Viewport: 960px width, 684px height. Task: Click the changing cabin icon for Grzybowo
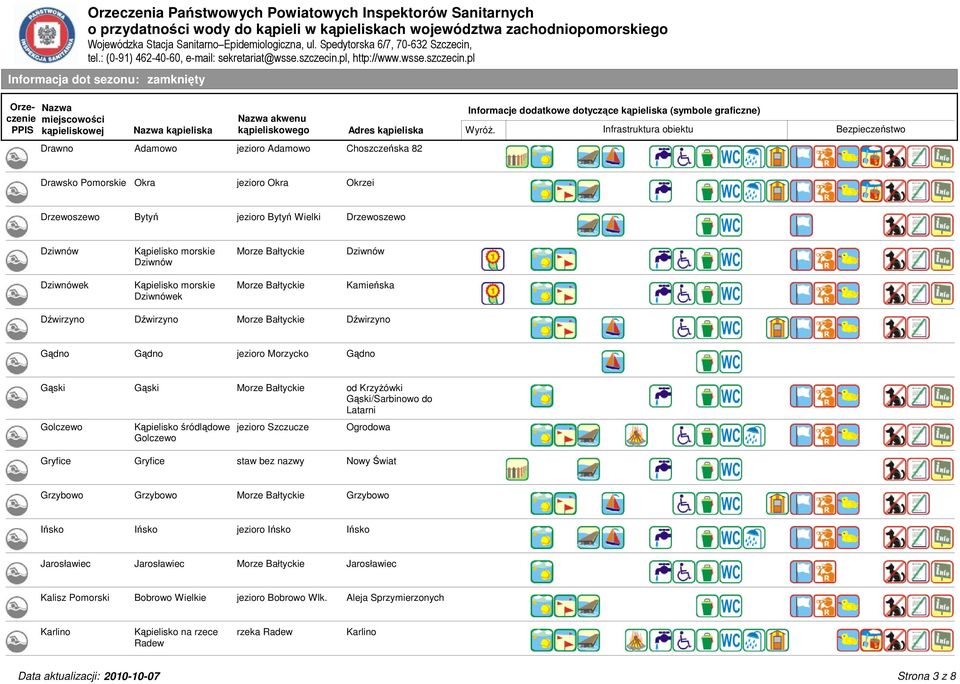(778, 503)
